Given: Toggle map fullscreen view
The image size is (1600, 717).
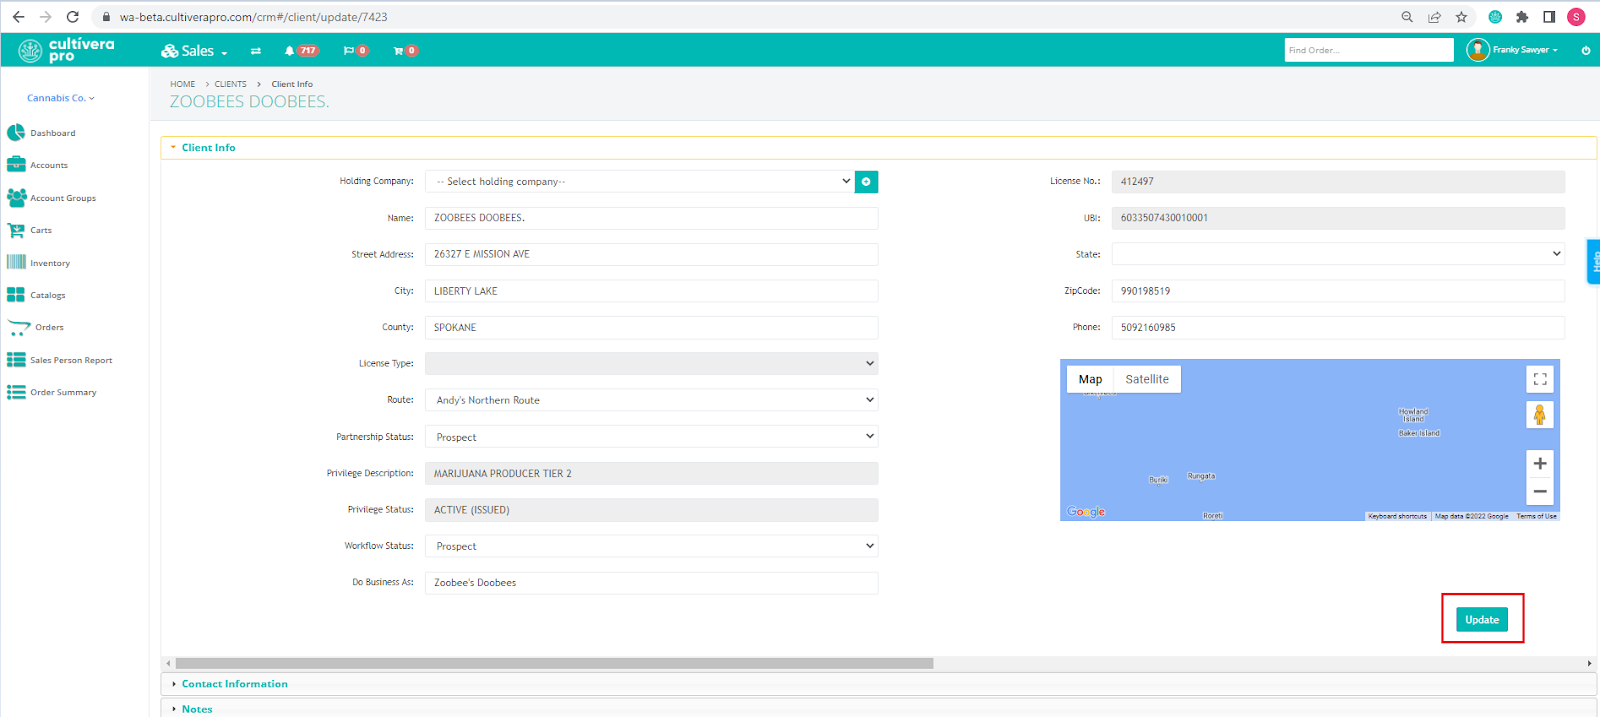Looking at the screenshot, I should pyautogui.click(x=1540, y=379).
